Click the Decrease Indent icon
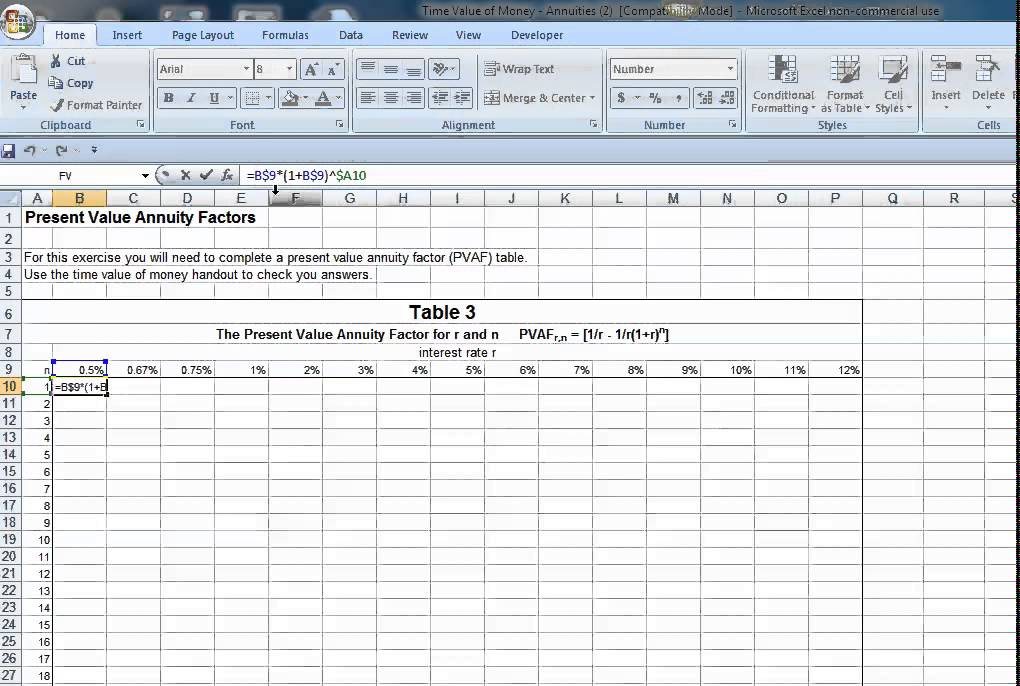Image resolution: width=1020 pixels, height=686 pixels. coord(440,98)
